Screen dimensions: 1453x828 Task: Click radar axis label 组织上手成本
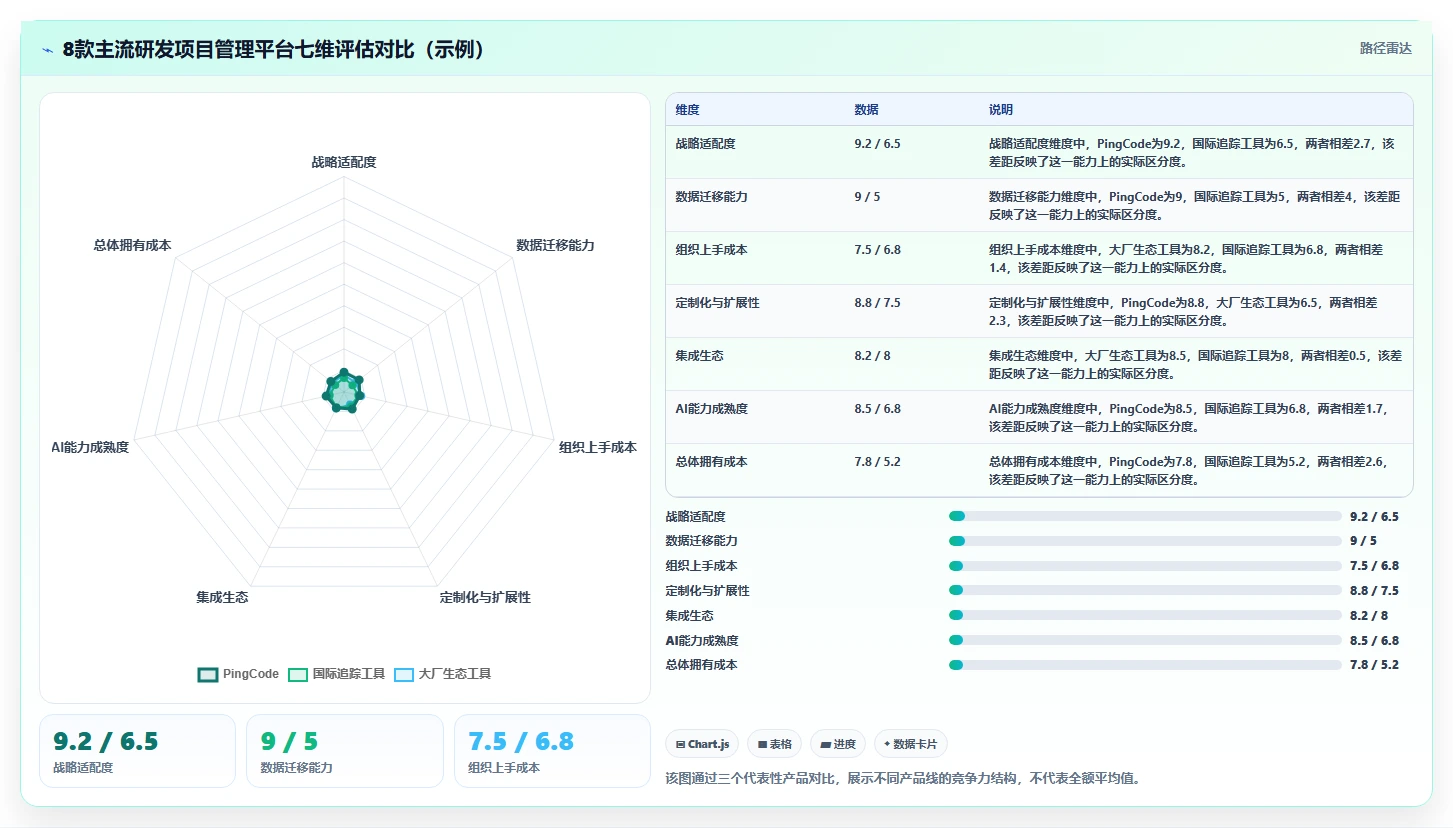point(598,448)
